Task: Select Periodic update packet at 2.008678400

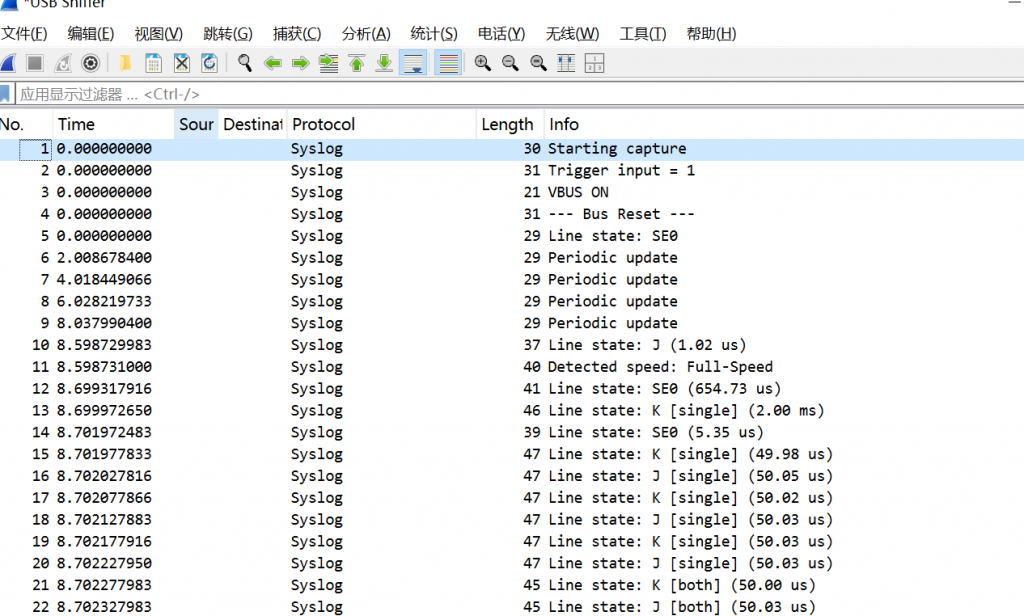Action: coord(512,258)
